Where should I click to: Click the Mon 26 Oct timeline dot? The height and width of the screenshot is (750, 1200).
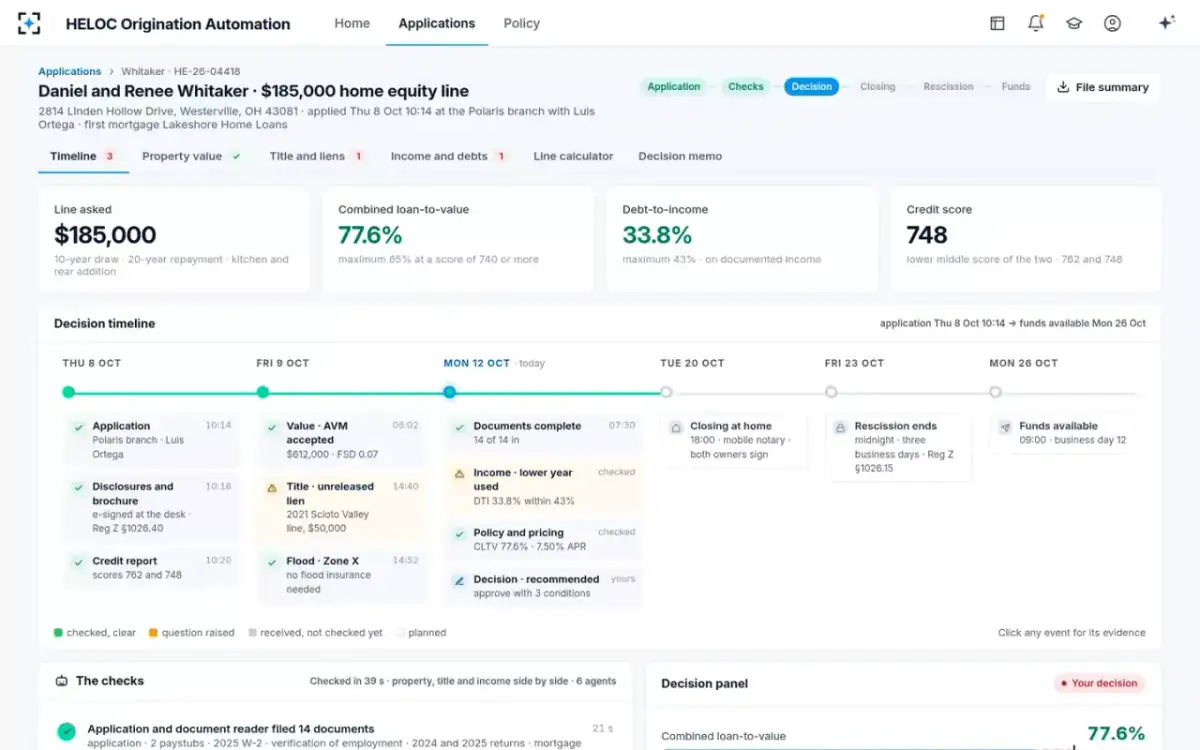[995, 393]
